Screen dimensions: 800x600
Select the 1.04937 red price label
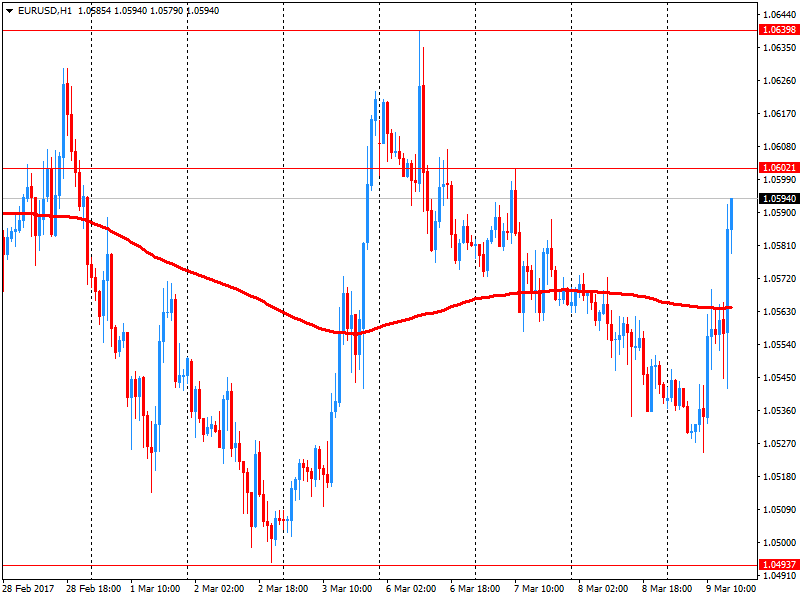[x=779, y=564]
